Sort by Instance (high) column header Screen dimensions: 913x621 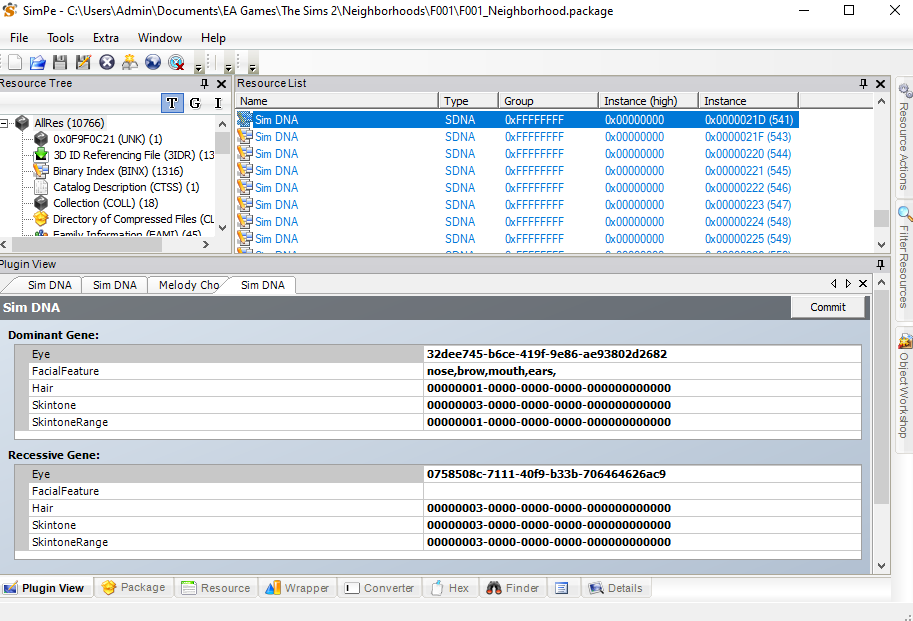649,101
